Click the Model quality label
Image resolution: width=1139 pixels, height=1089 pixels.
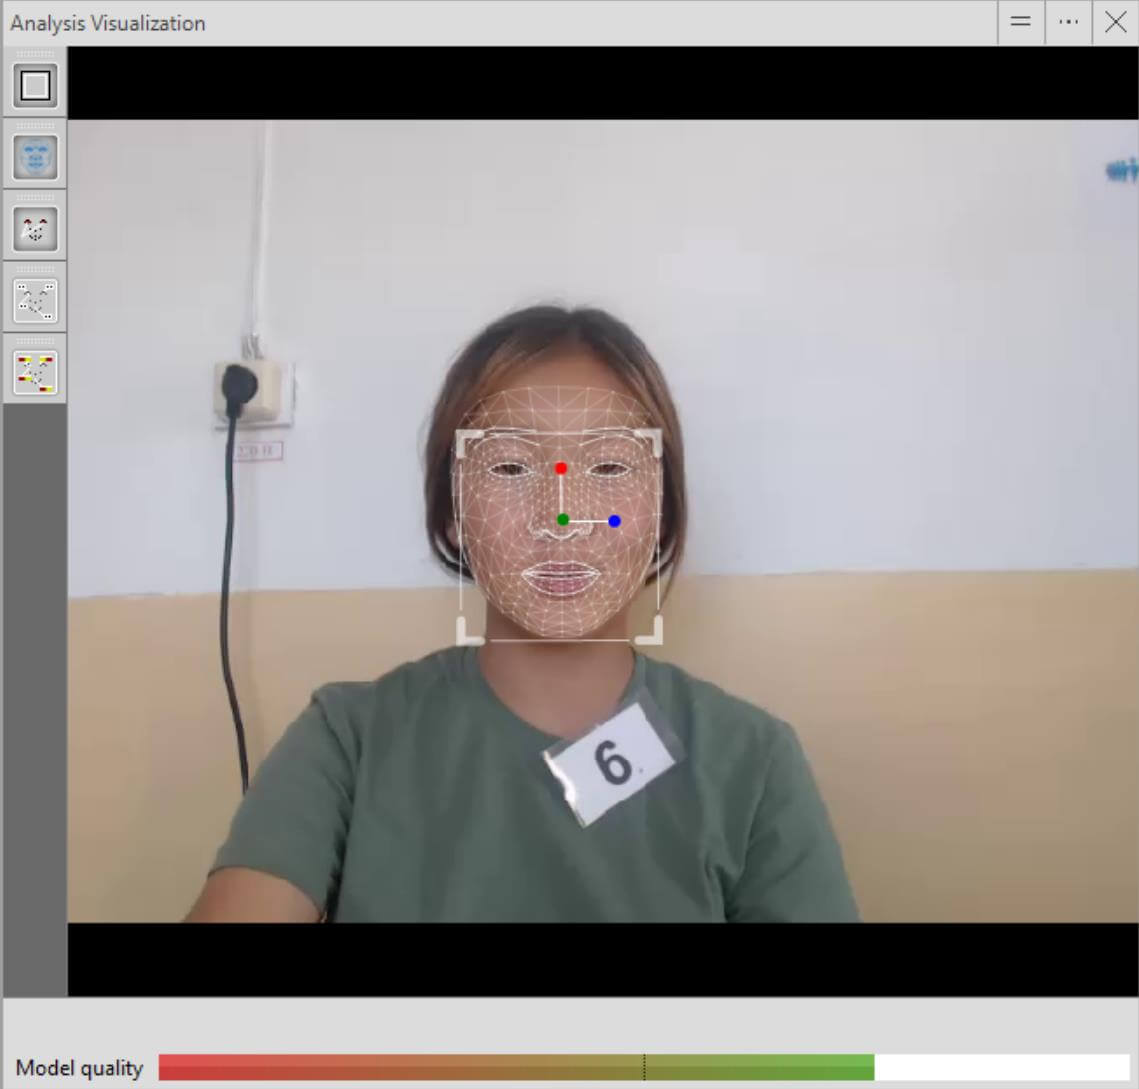[80, 1068]
